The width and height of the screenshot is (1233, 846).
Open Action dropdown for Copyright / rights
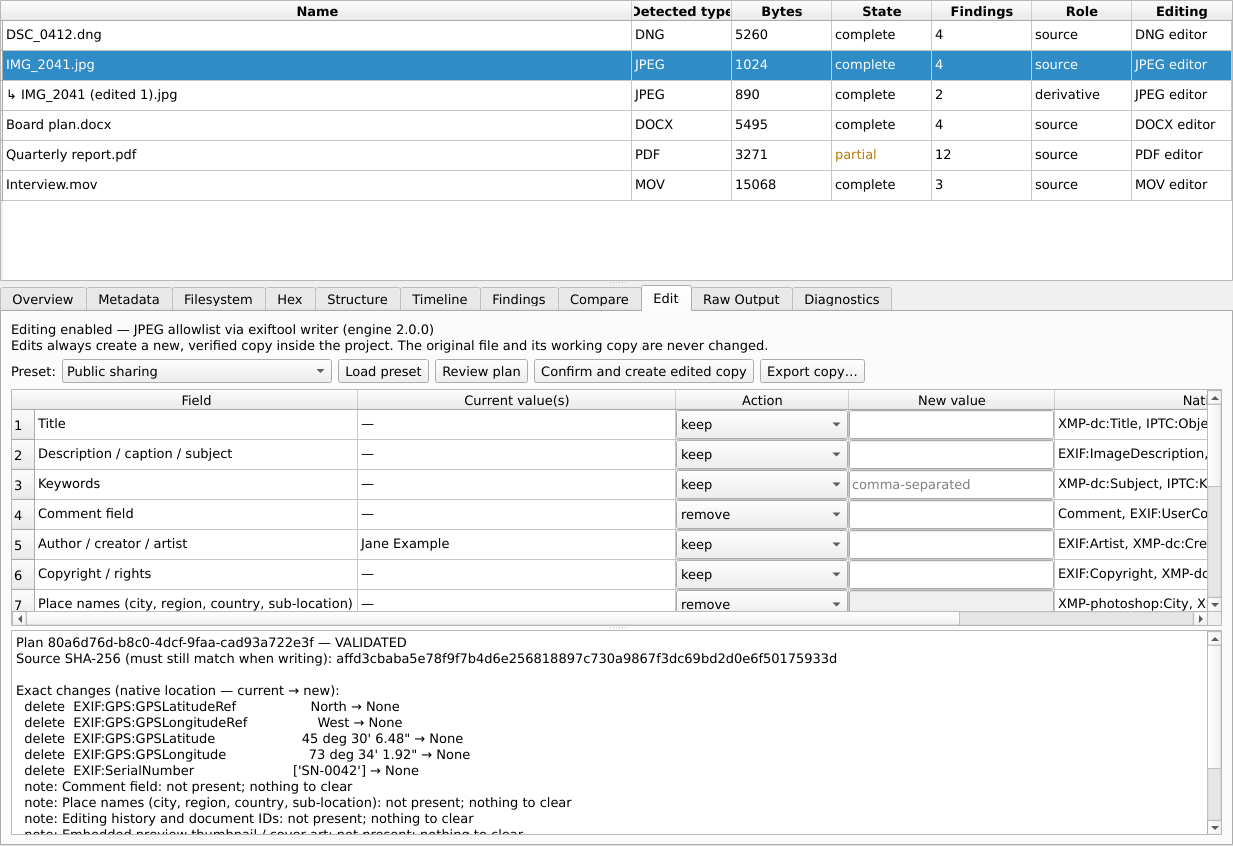point(761,574)
